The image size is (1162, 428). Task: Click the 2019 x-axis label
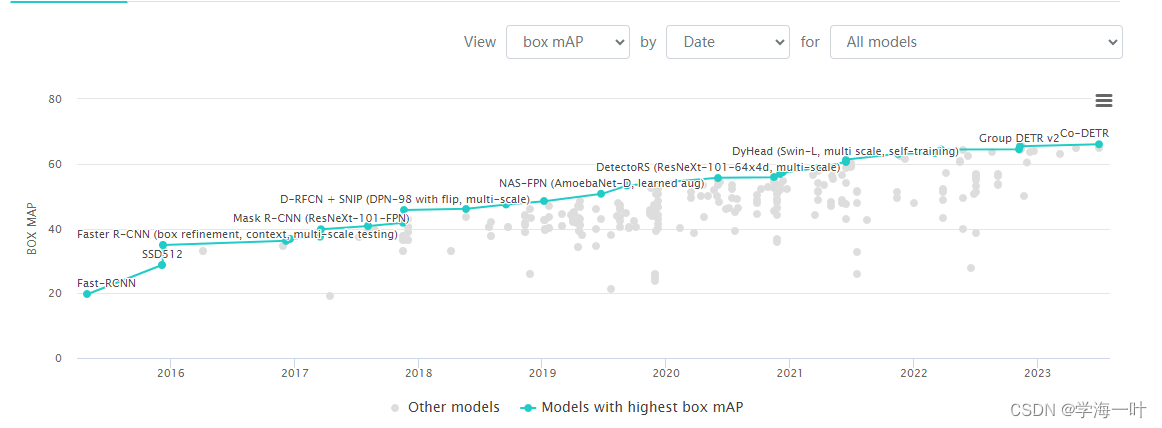coord(542,373)
